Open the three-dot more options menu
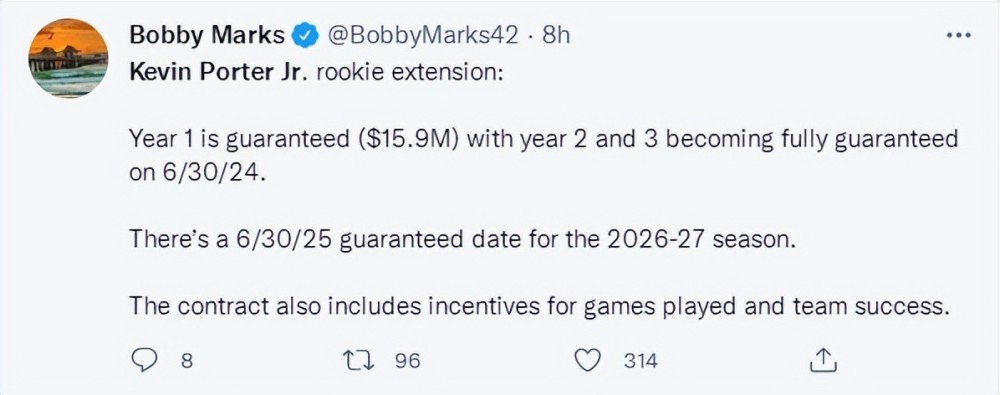The height and width of the screenshot is (395, 1000). tap(957, 36)
